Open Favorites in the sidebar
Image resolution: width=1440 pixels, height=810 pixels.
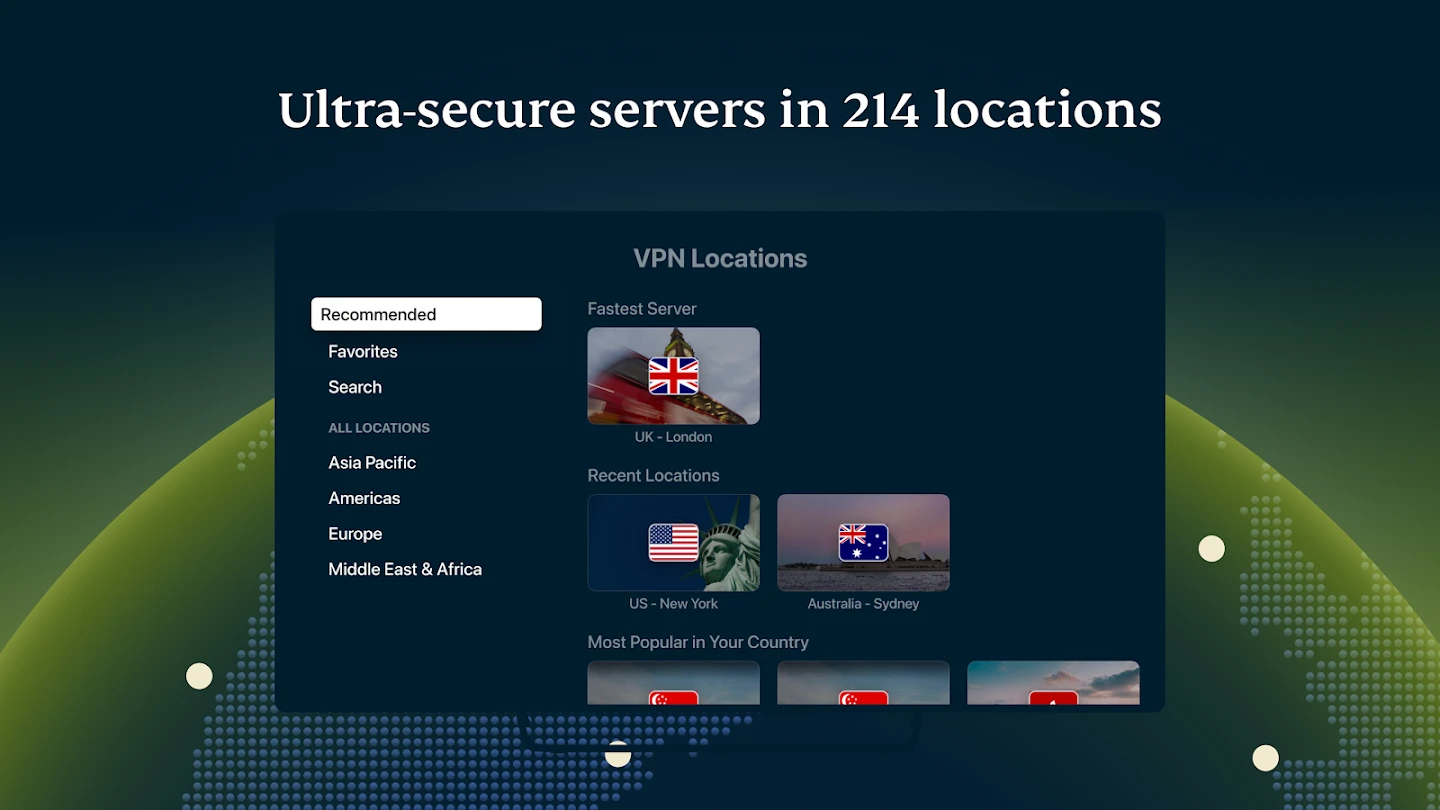pos(363,351)
